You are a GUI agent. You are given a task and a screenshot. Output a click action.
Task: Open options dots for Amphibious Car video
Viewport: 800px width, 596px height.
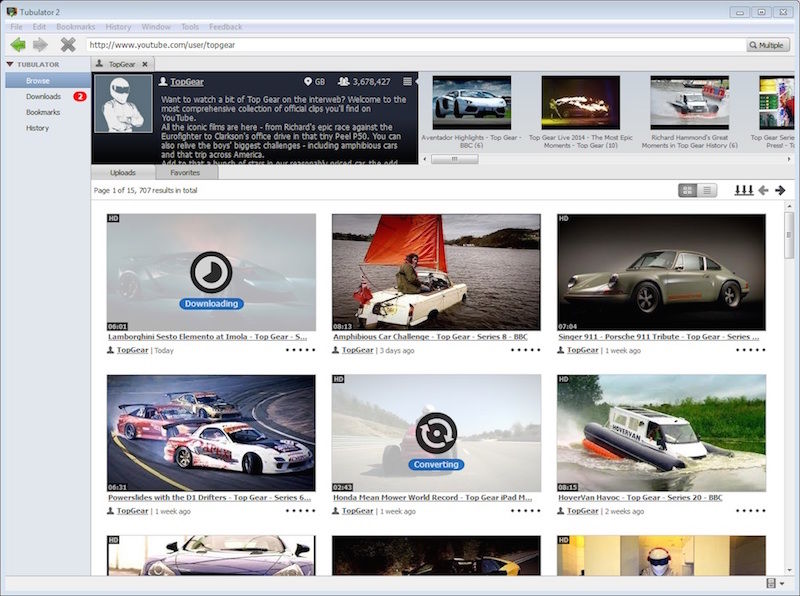pos(526,350)
